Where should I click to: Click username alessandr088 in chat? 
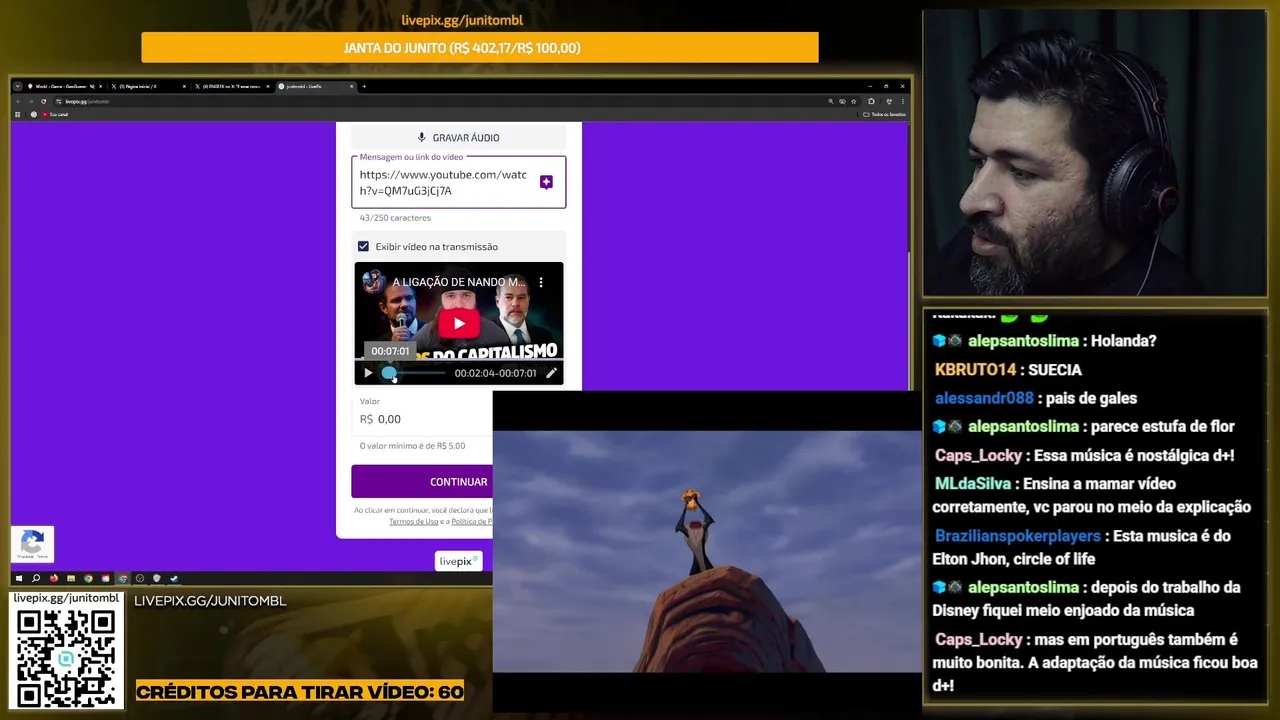coord(984,398)
